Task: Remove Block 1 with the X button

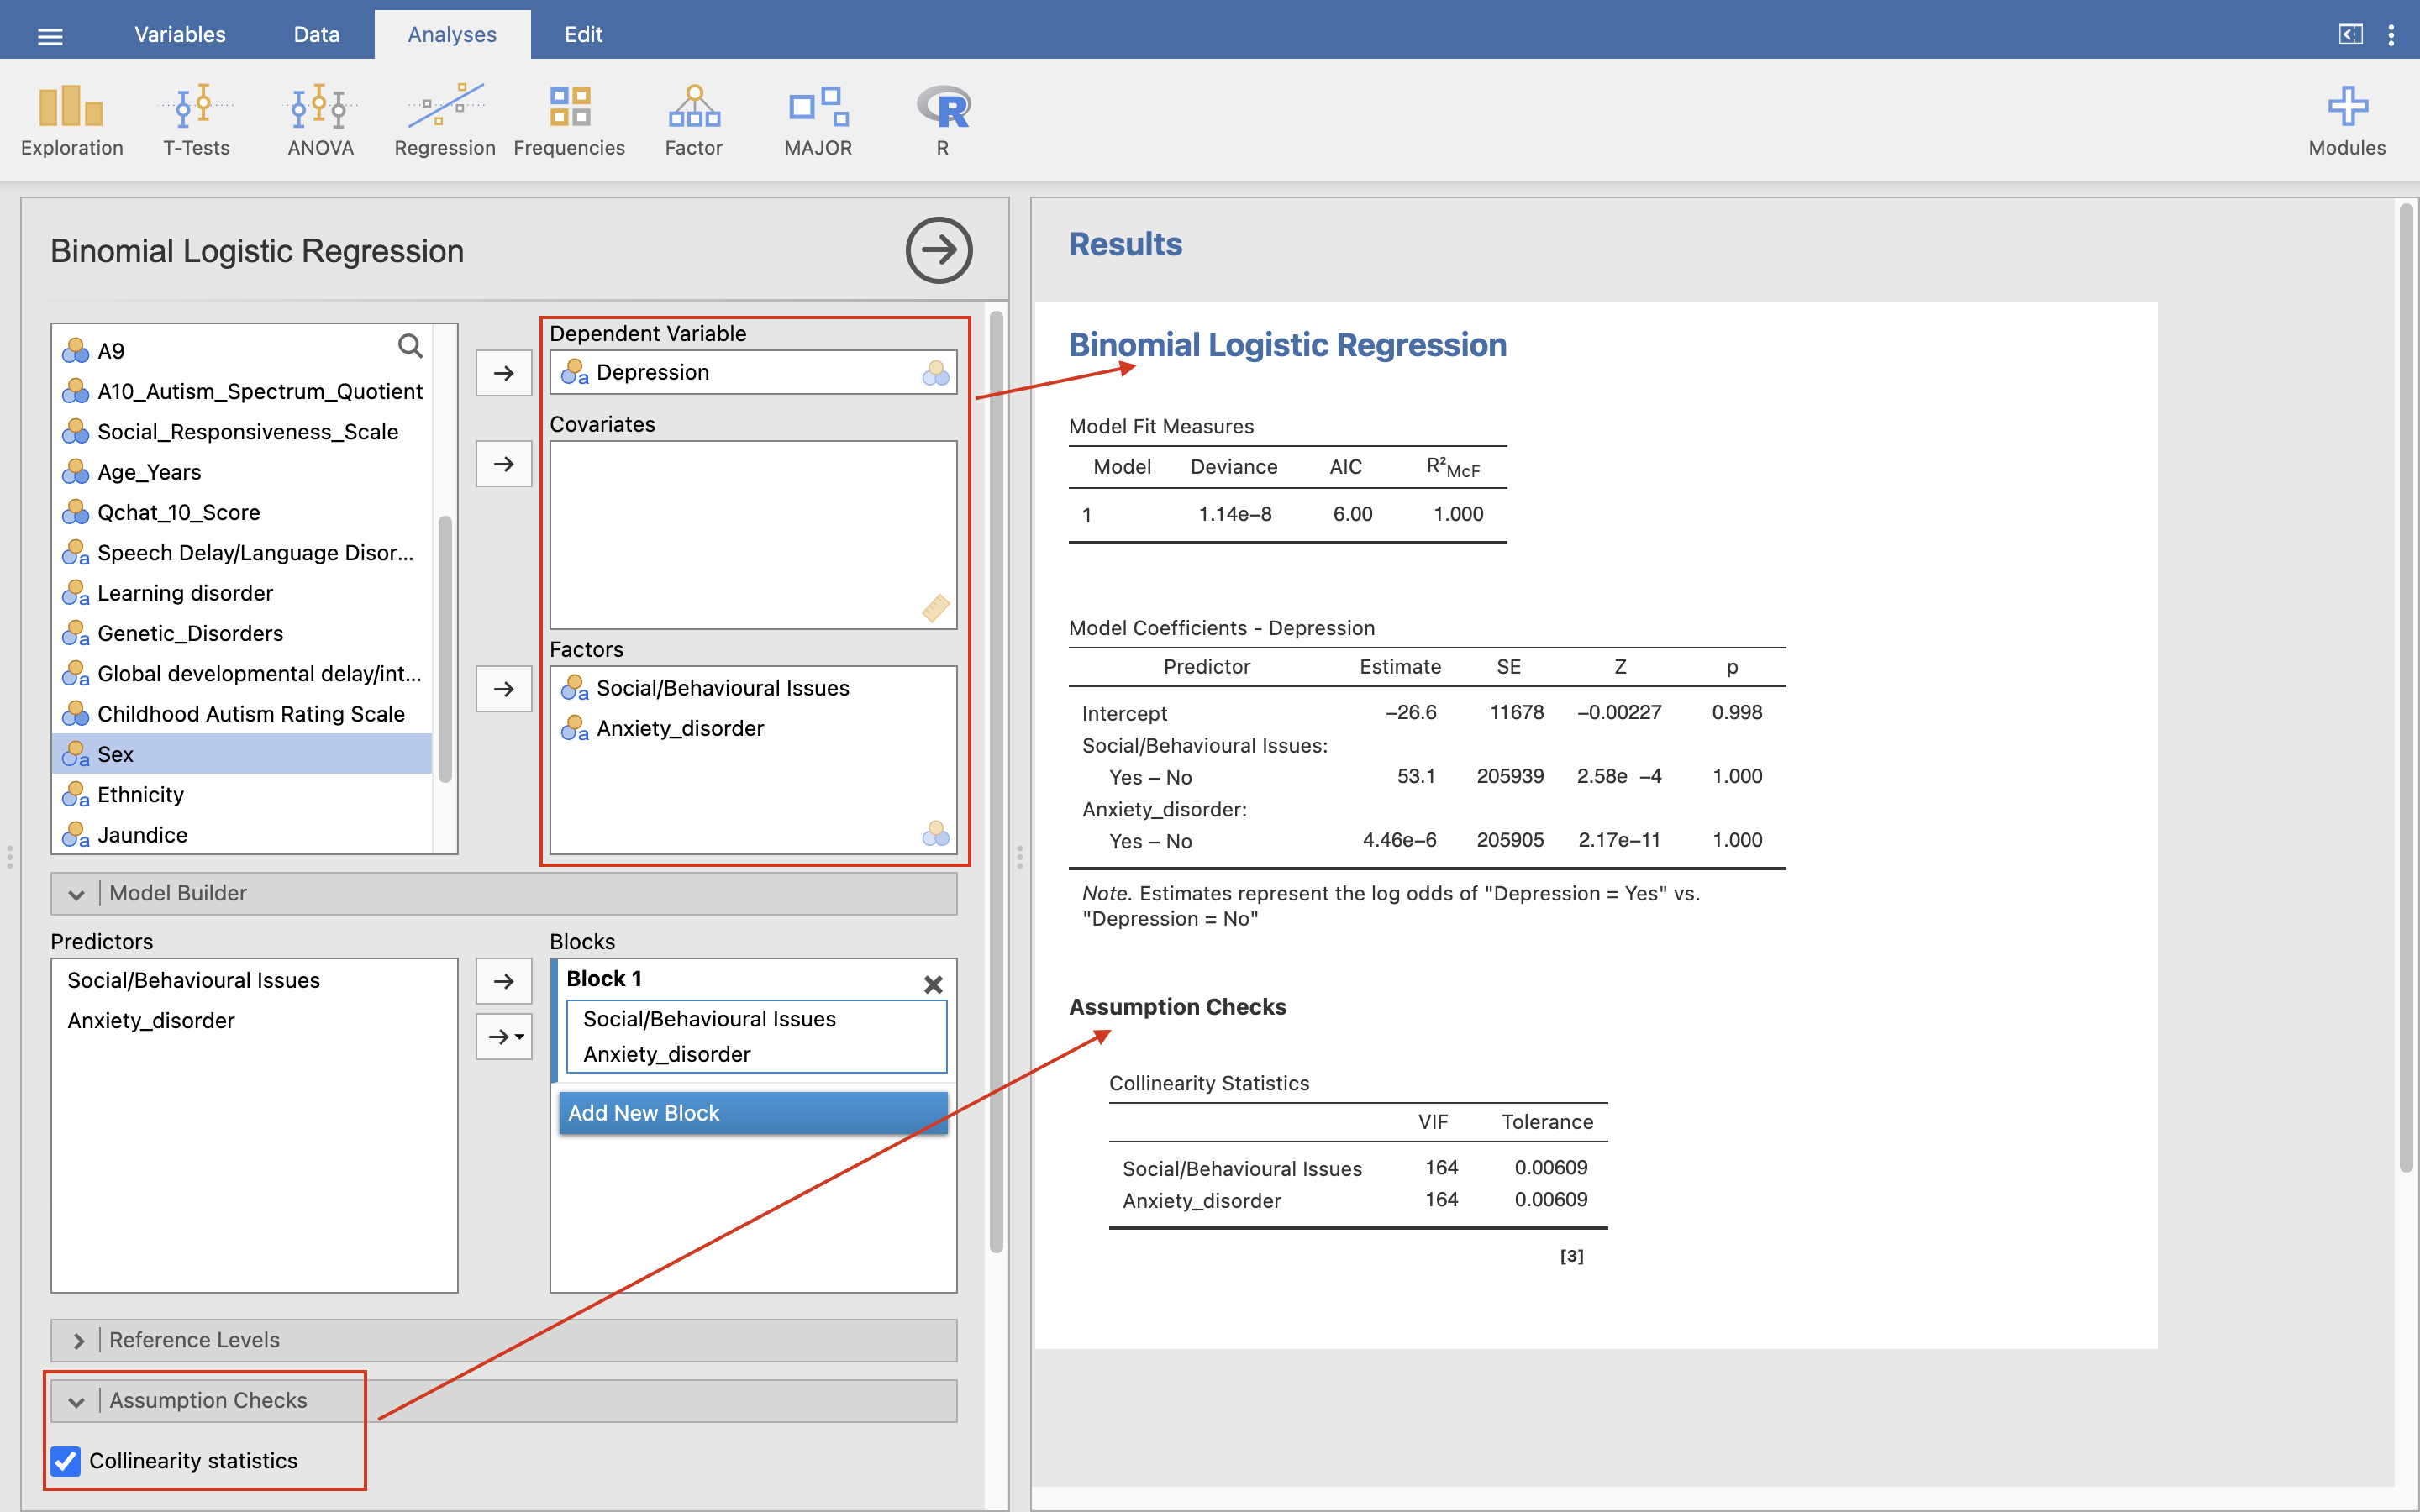Action: tap(933, 984)
